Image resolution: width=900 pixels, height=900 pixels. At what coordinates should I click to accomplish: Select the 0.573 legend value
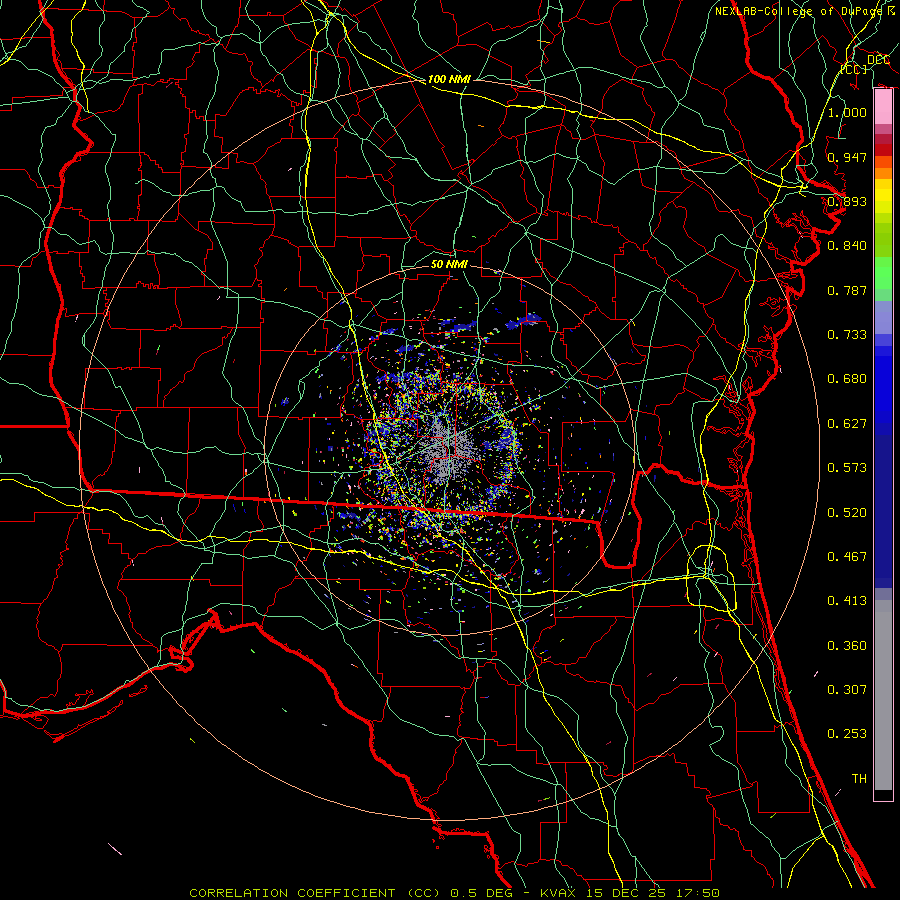(x=847, y=468)
